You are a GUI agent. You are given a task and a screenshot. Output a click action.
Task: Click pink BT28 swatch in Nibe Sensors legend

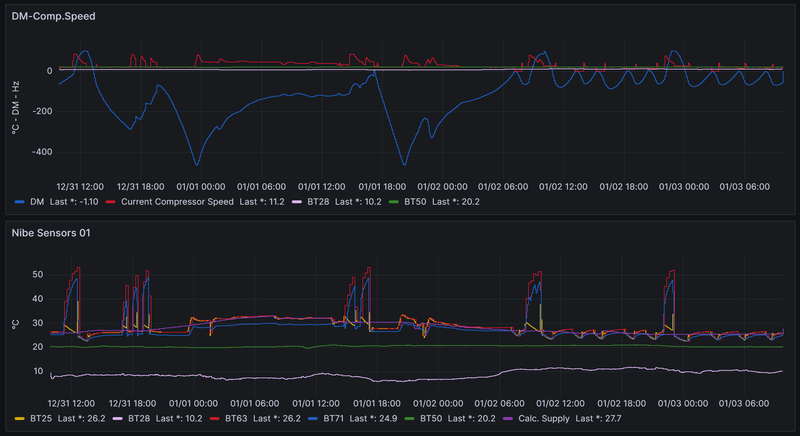[118, 419]
